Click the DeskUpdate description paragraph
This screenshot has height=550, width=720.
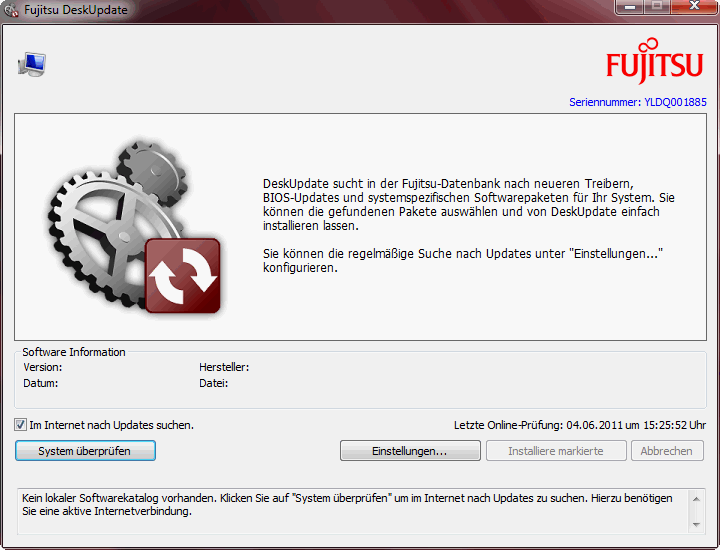click(469, 205)
